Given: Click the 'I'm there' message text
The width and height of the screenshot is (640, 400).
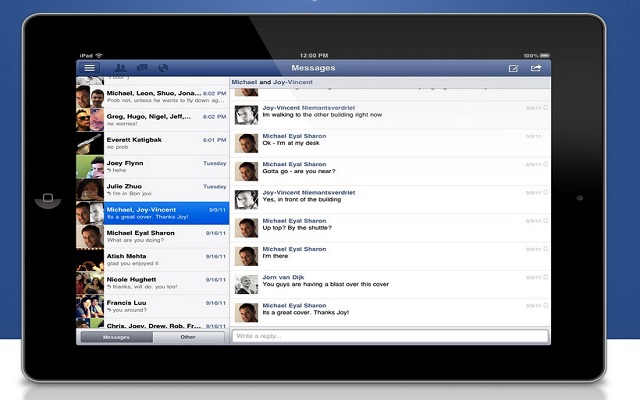Looking at the screenshot, I should click(276, 256).
